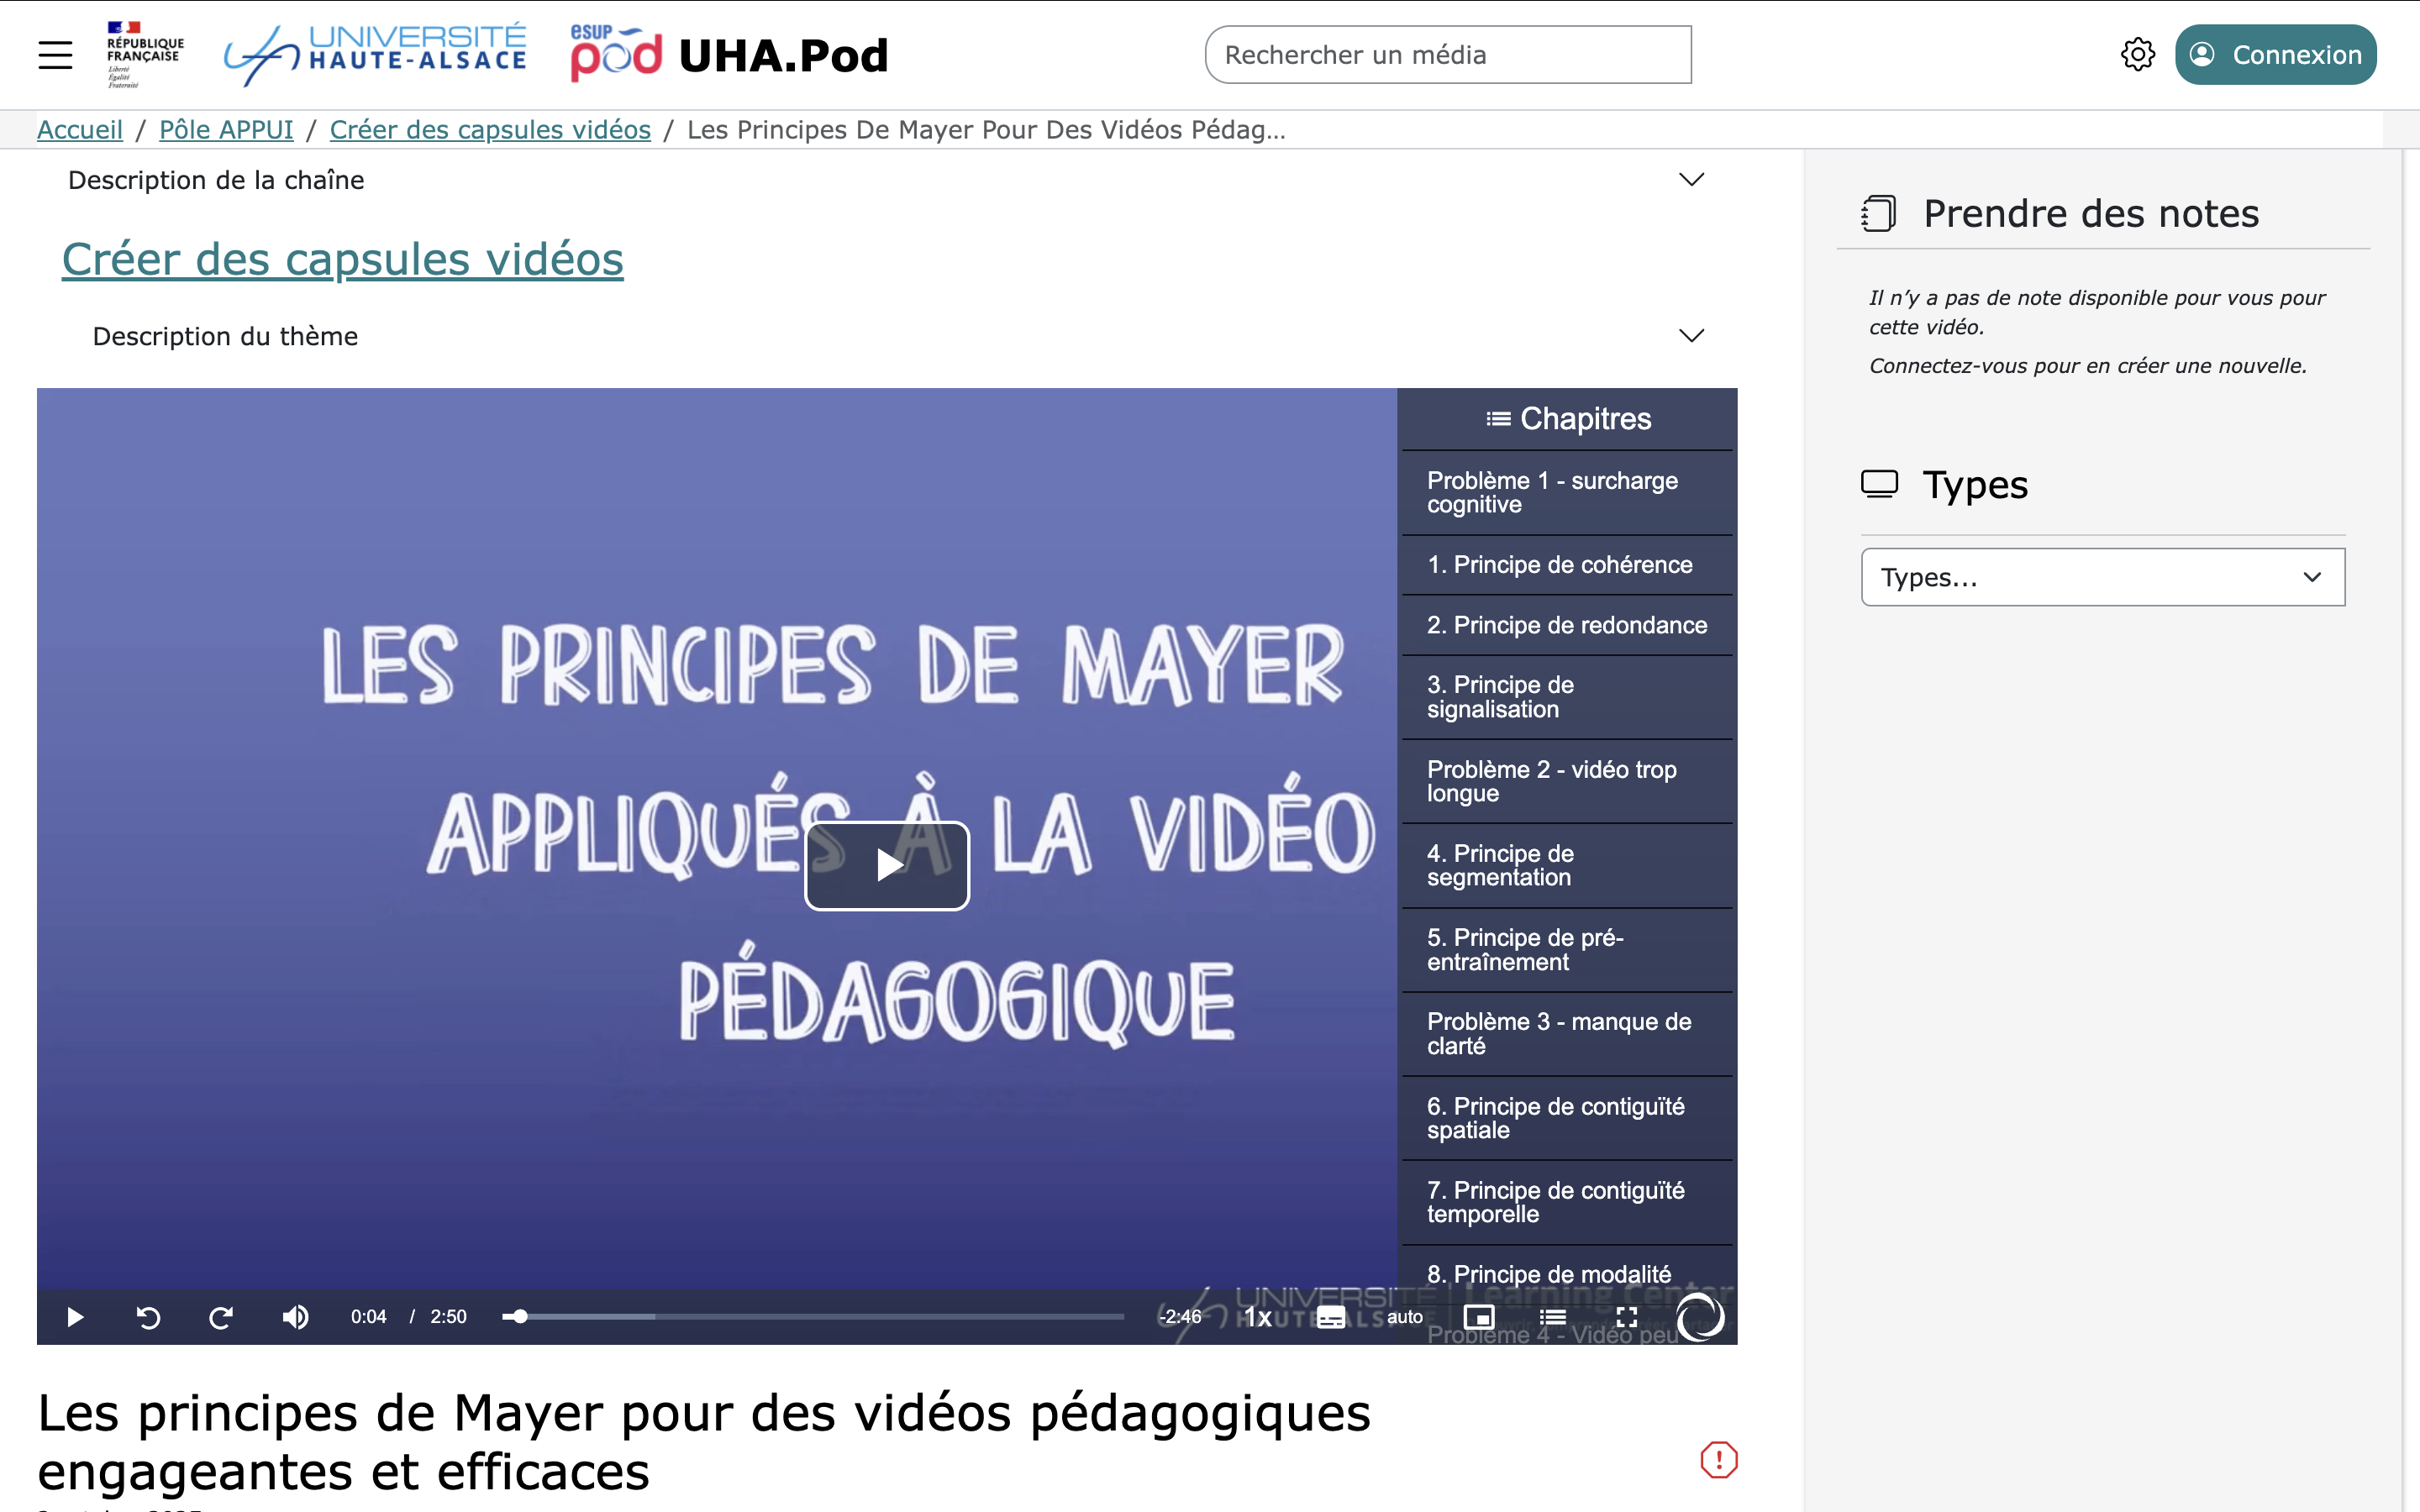Click the Connexion button
Screen dimensions: 2420x1512
pos(2275,55)
